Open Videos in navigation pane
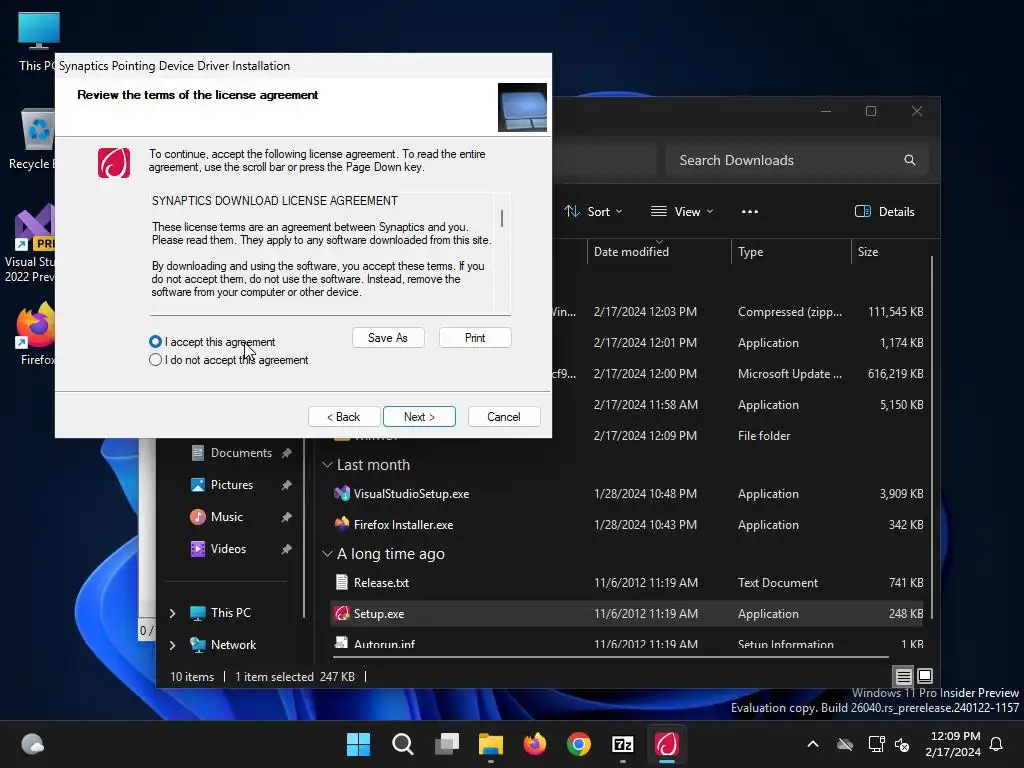This screenshot has width=1024, height=768. click(228, 549)
